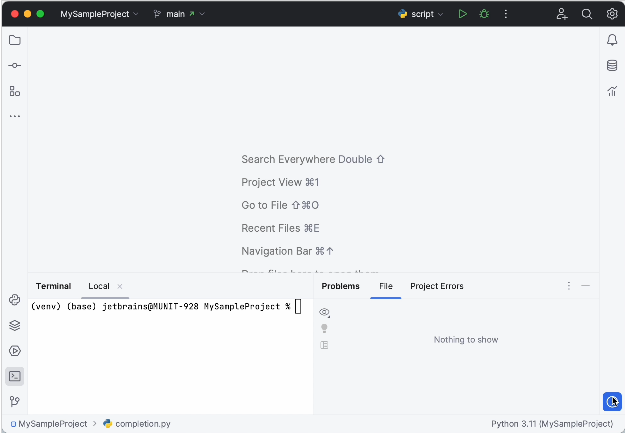This screenshot has height=433, width=625.
Task: Open the main branch dropdown
Action: [179, 14]
